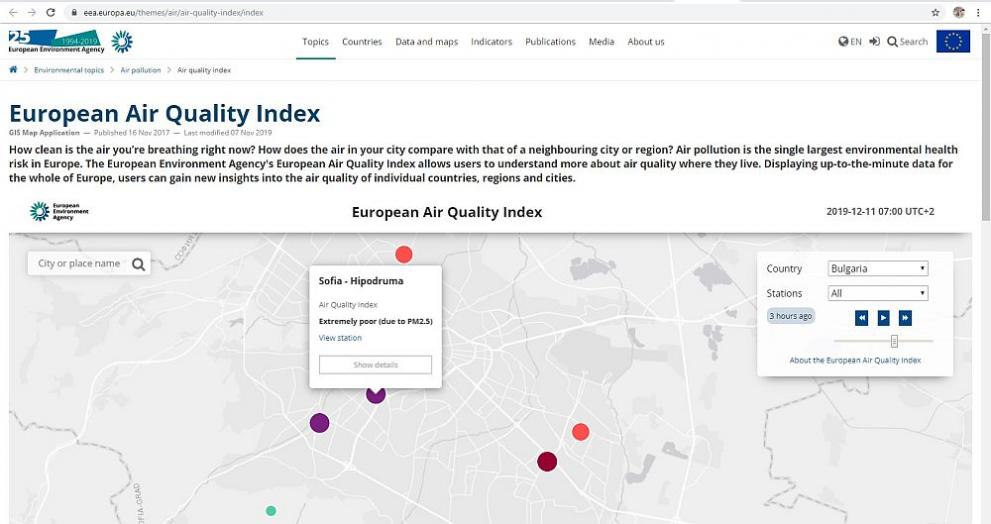Click the Show details button

point(375,365)
